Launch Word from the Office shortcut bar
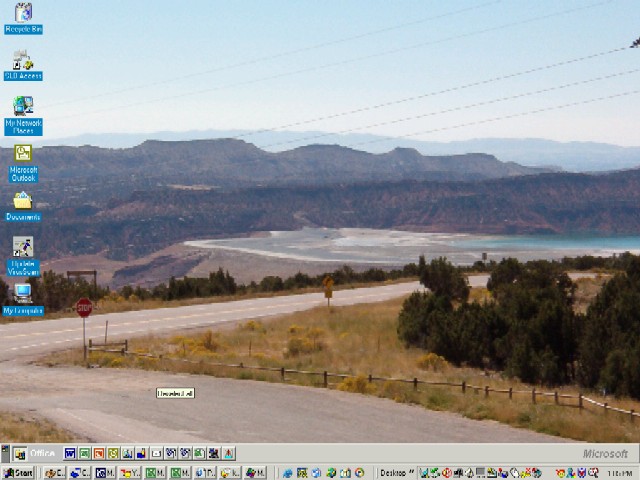The height and width of the screenshot is (480, 640). coord(71,454)
